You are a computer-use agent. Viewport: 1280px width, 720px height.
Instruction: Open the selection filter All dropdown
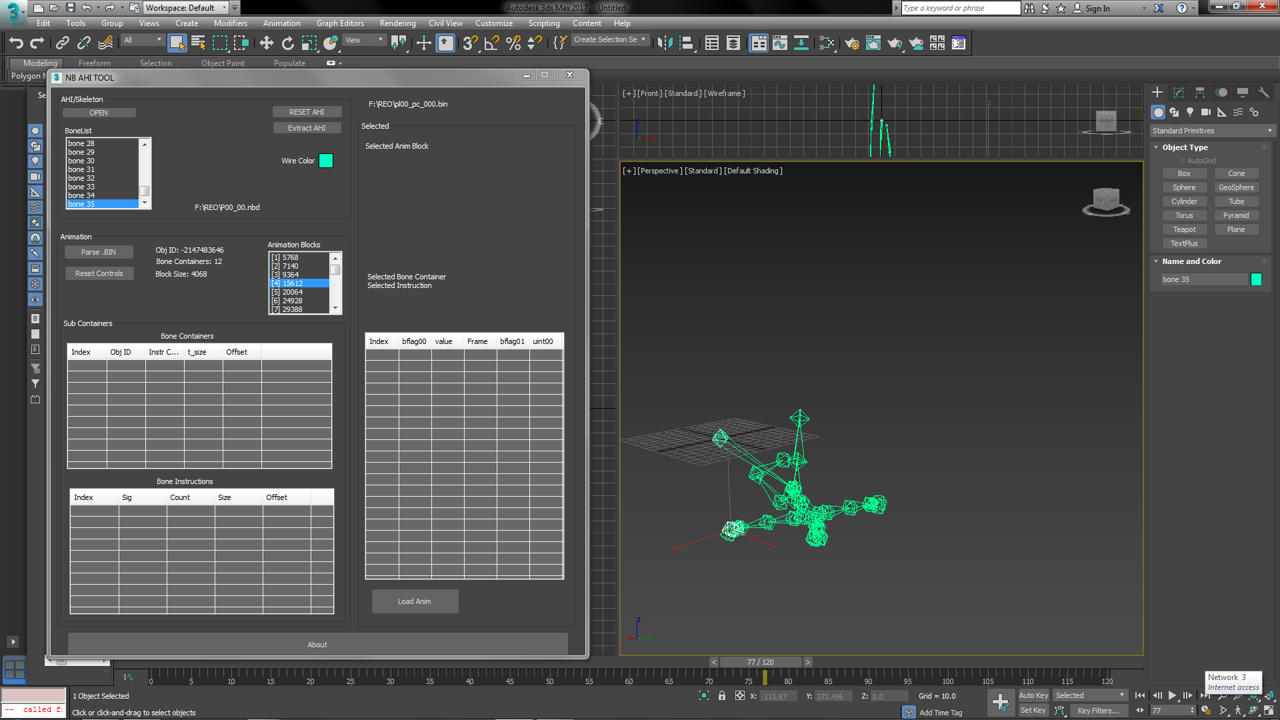(142, 41)
